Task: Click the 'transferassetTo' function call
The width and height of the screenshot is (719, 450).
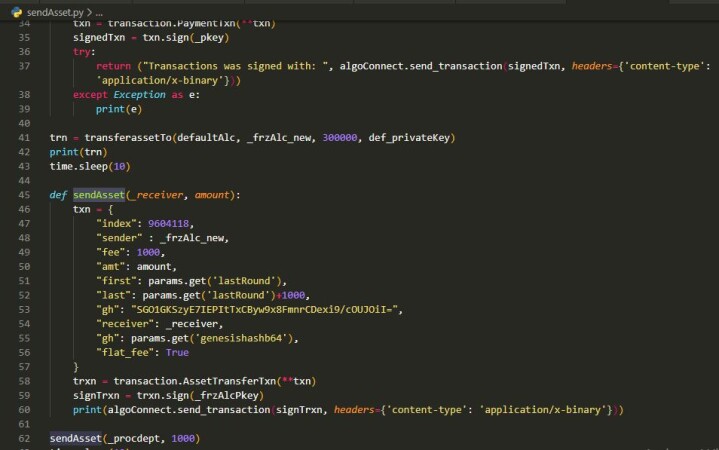Action: (128, 138)
